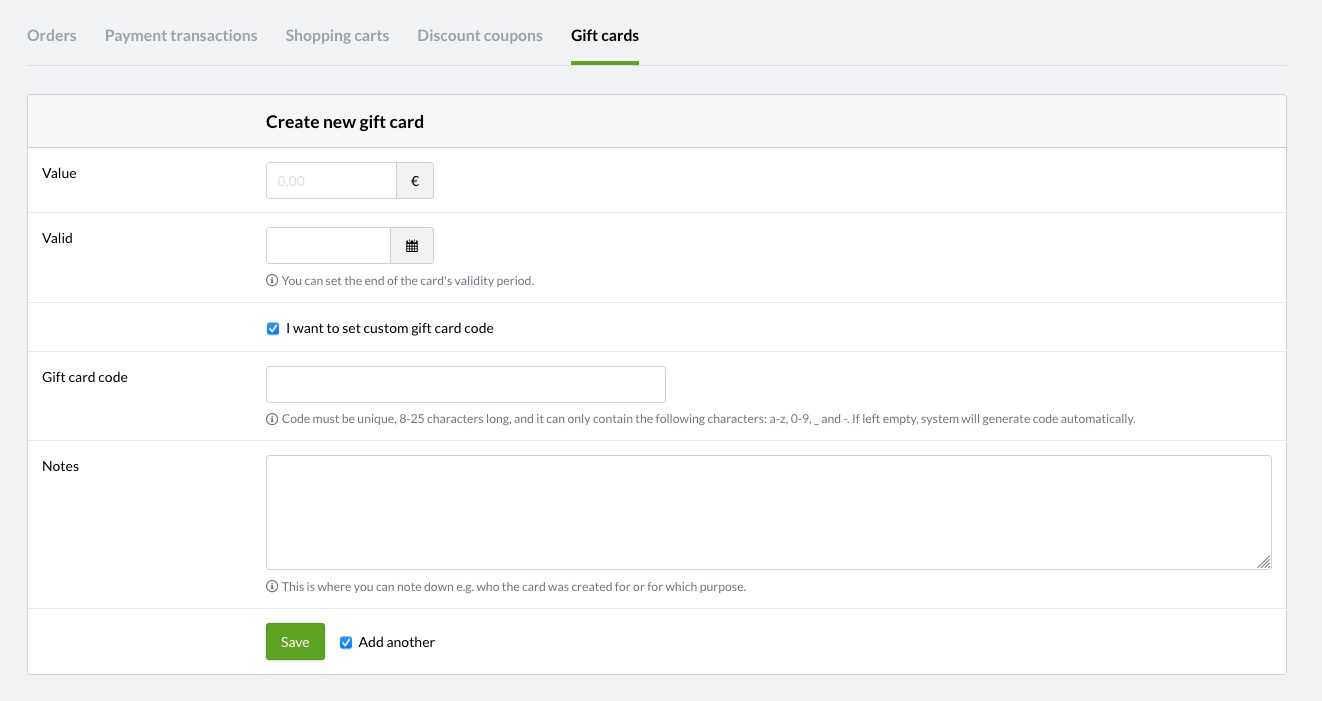Open the Payment transactions tab
Screen dimensions: 1322x701
(181, 36)
